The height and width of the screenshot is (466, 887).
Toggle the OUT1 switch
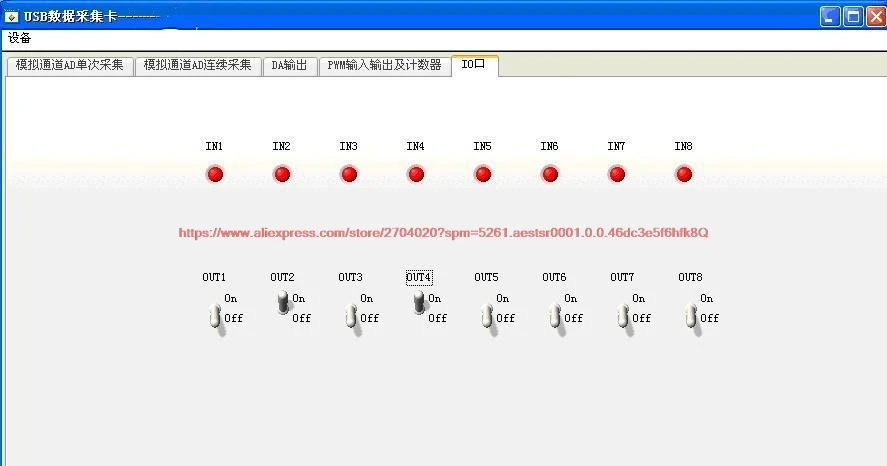click(215, 317)
